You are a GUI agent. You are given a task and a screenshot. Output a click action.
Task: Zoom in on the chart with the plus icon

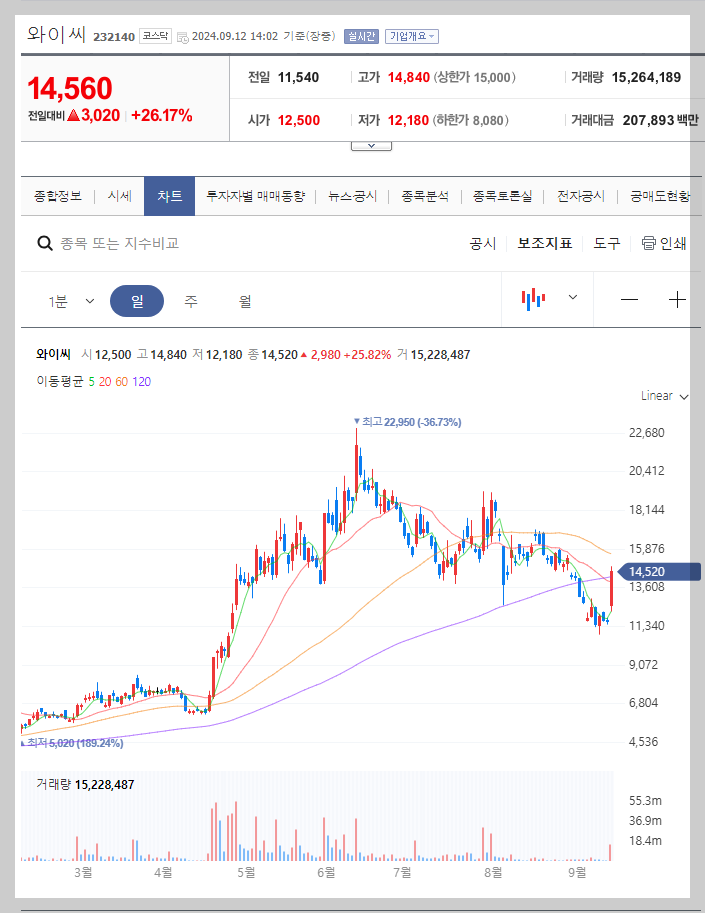pyautogui.click(x=677, y=298)
